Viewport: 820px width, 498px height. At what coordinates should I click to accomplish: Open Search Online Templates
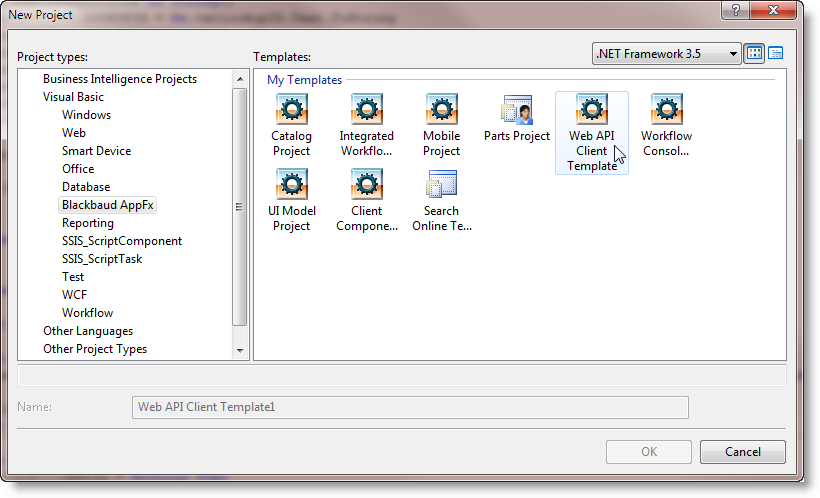(441, 186)
